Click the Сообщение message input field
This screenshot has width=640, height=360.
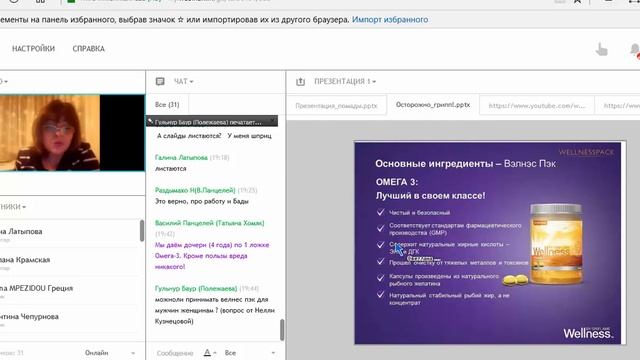click(x=175, y=353)
